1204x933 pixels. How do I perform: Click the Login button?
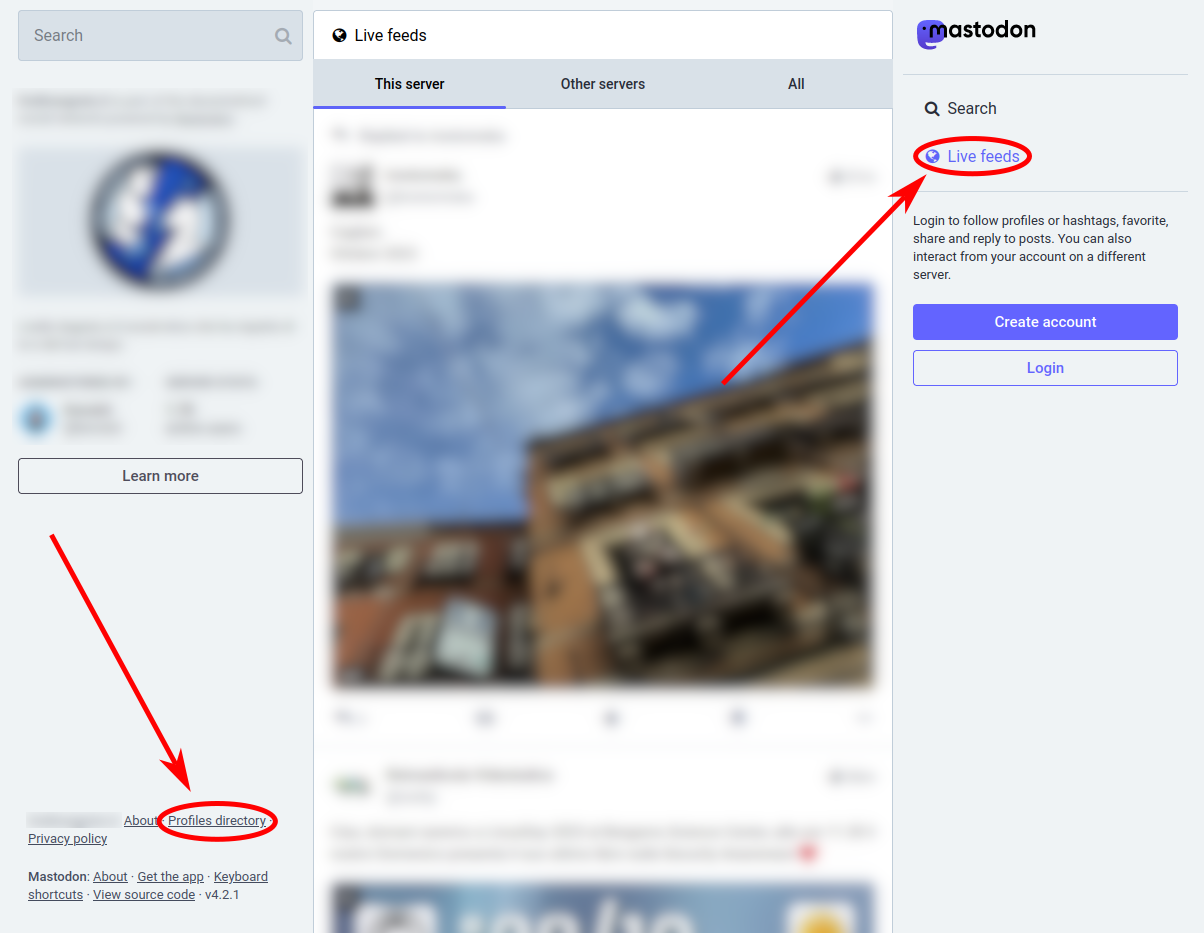pos(1045,368)
